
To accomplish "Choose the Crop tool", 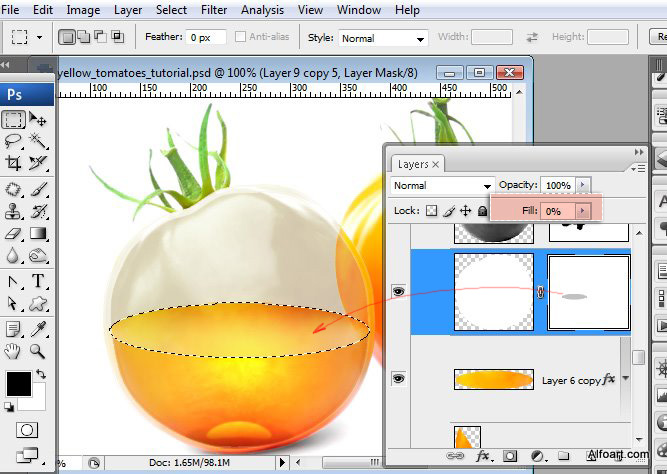I will [13, 164].
